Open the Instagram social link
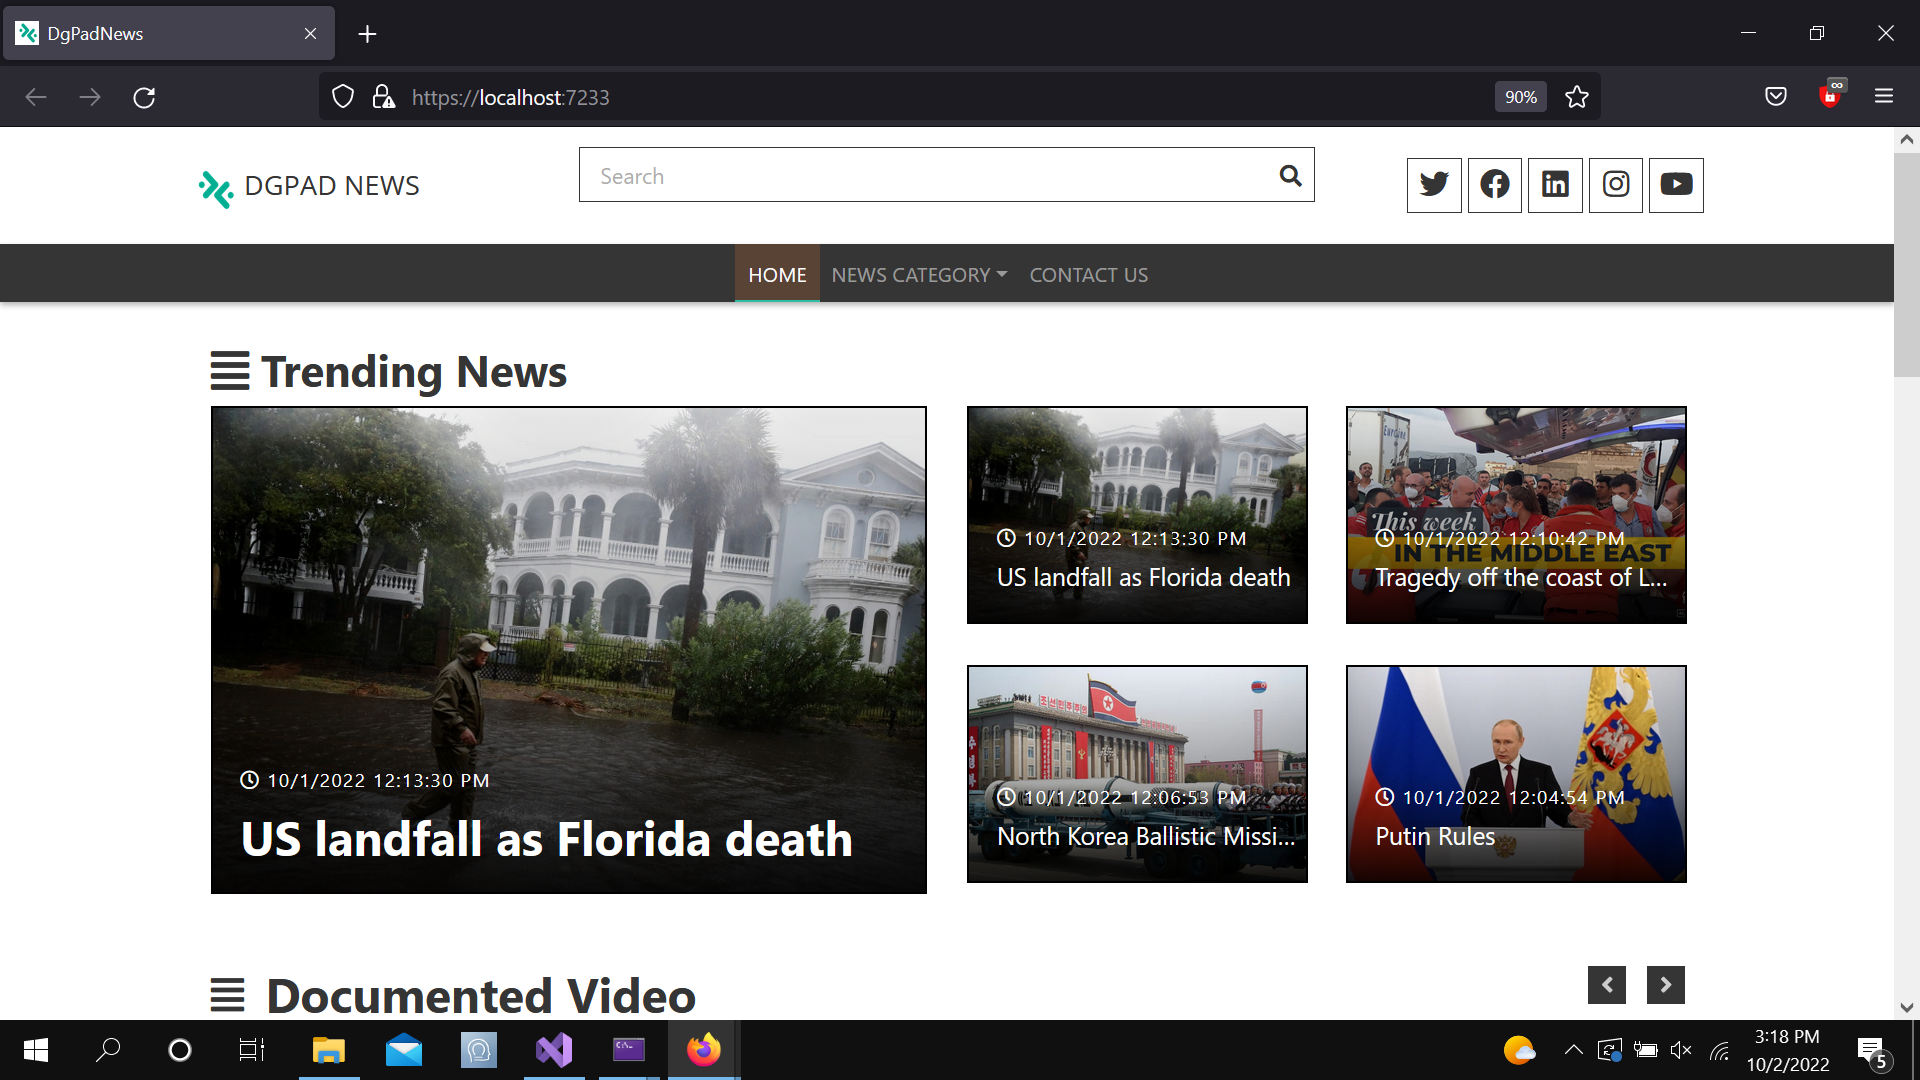 1616,185
